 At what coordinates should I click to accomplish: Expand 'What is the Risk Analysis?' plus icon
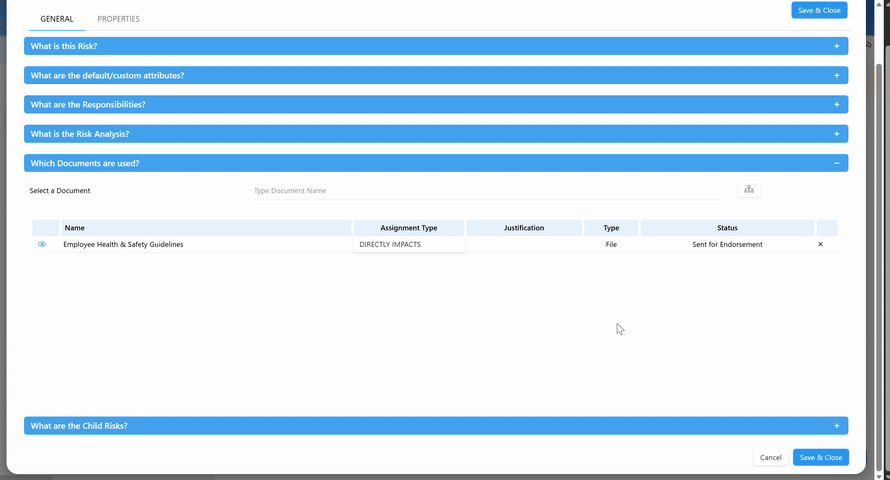tap(836, 133)
